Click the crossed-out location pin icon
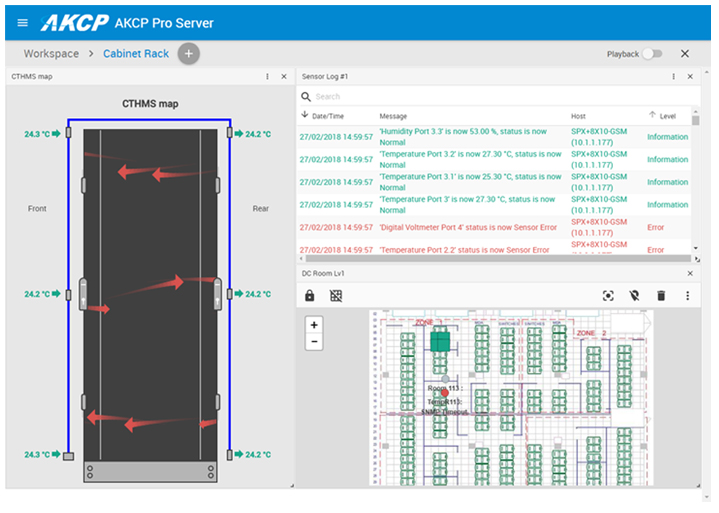Viewport: 719px width, 513px height. pos(635,296)
